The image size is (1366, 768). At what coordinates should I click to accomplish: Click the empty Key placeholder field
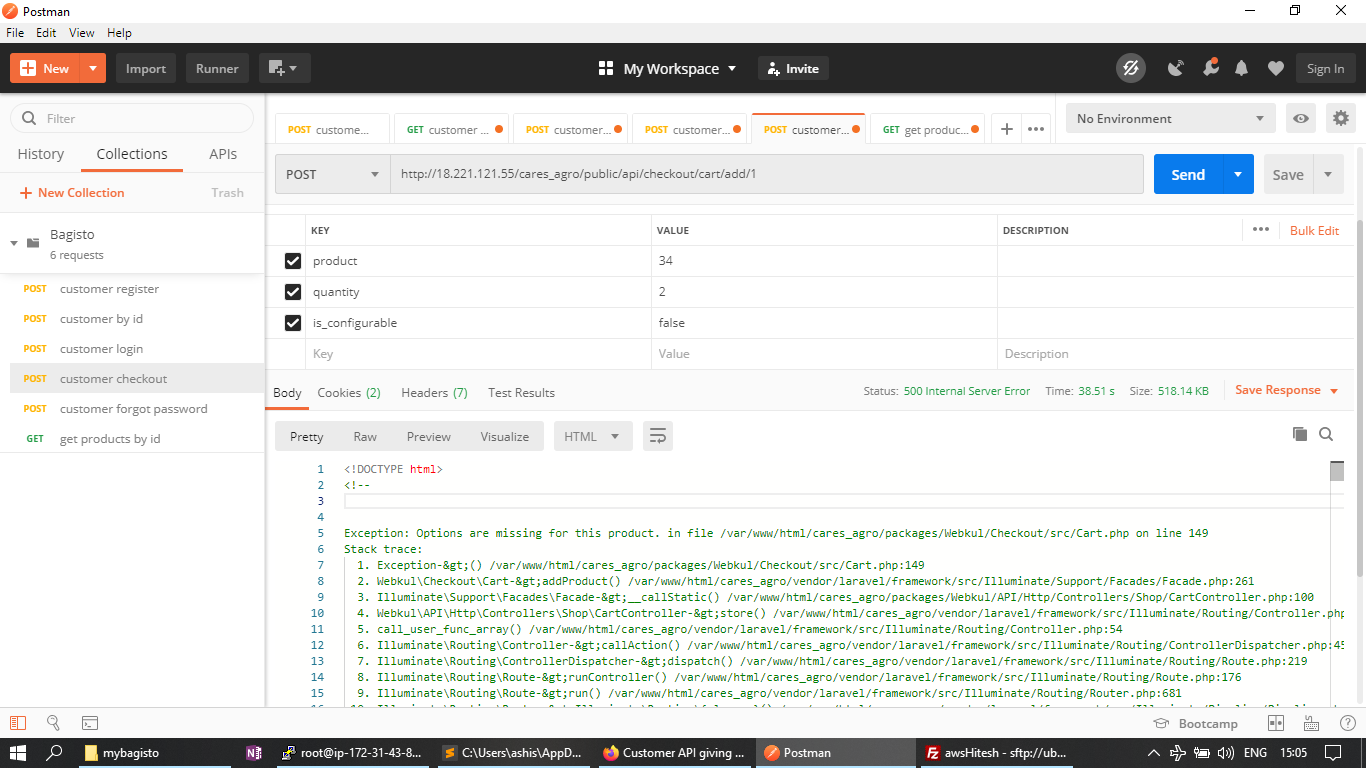(478, 354)
